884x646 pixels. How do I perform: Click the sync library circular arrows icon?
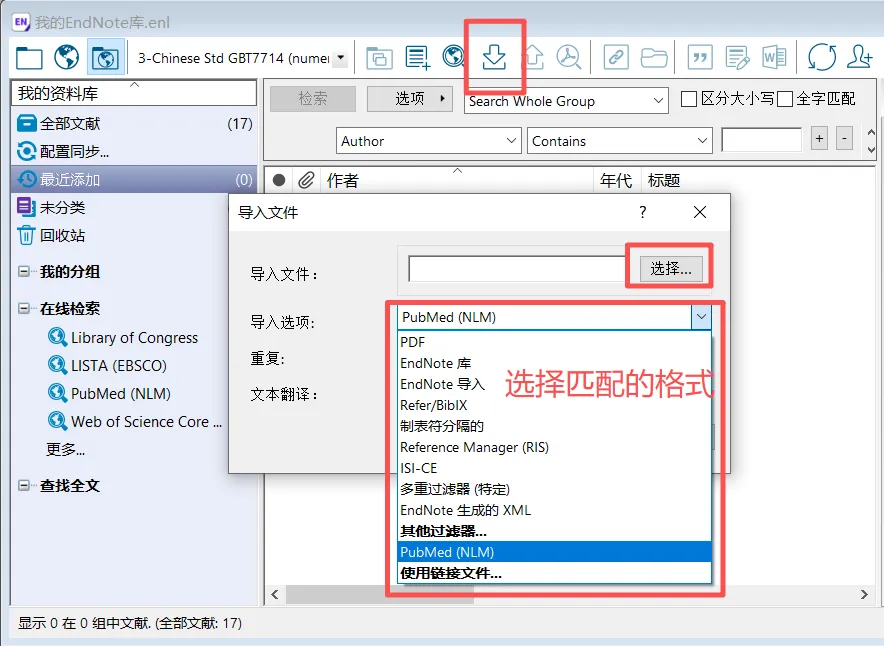(x=822, y=57)
